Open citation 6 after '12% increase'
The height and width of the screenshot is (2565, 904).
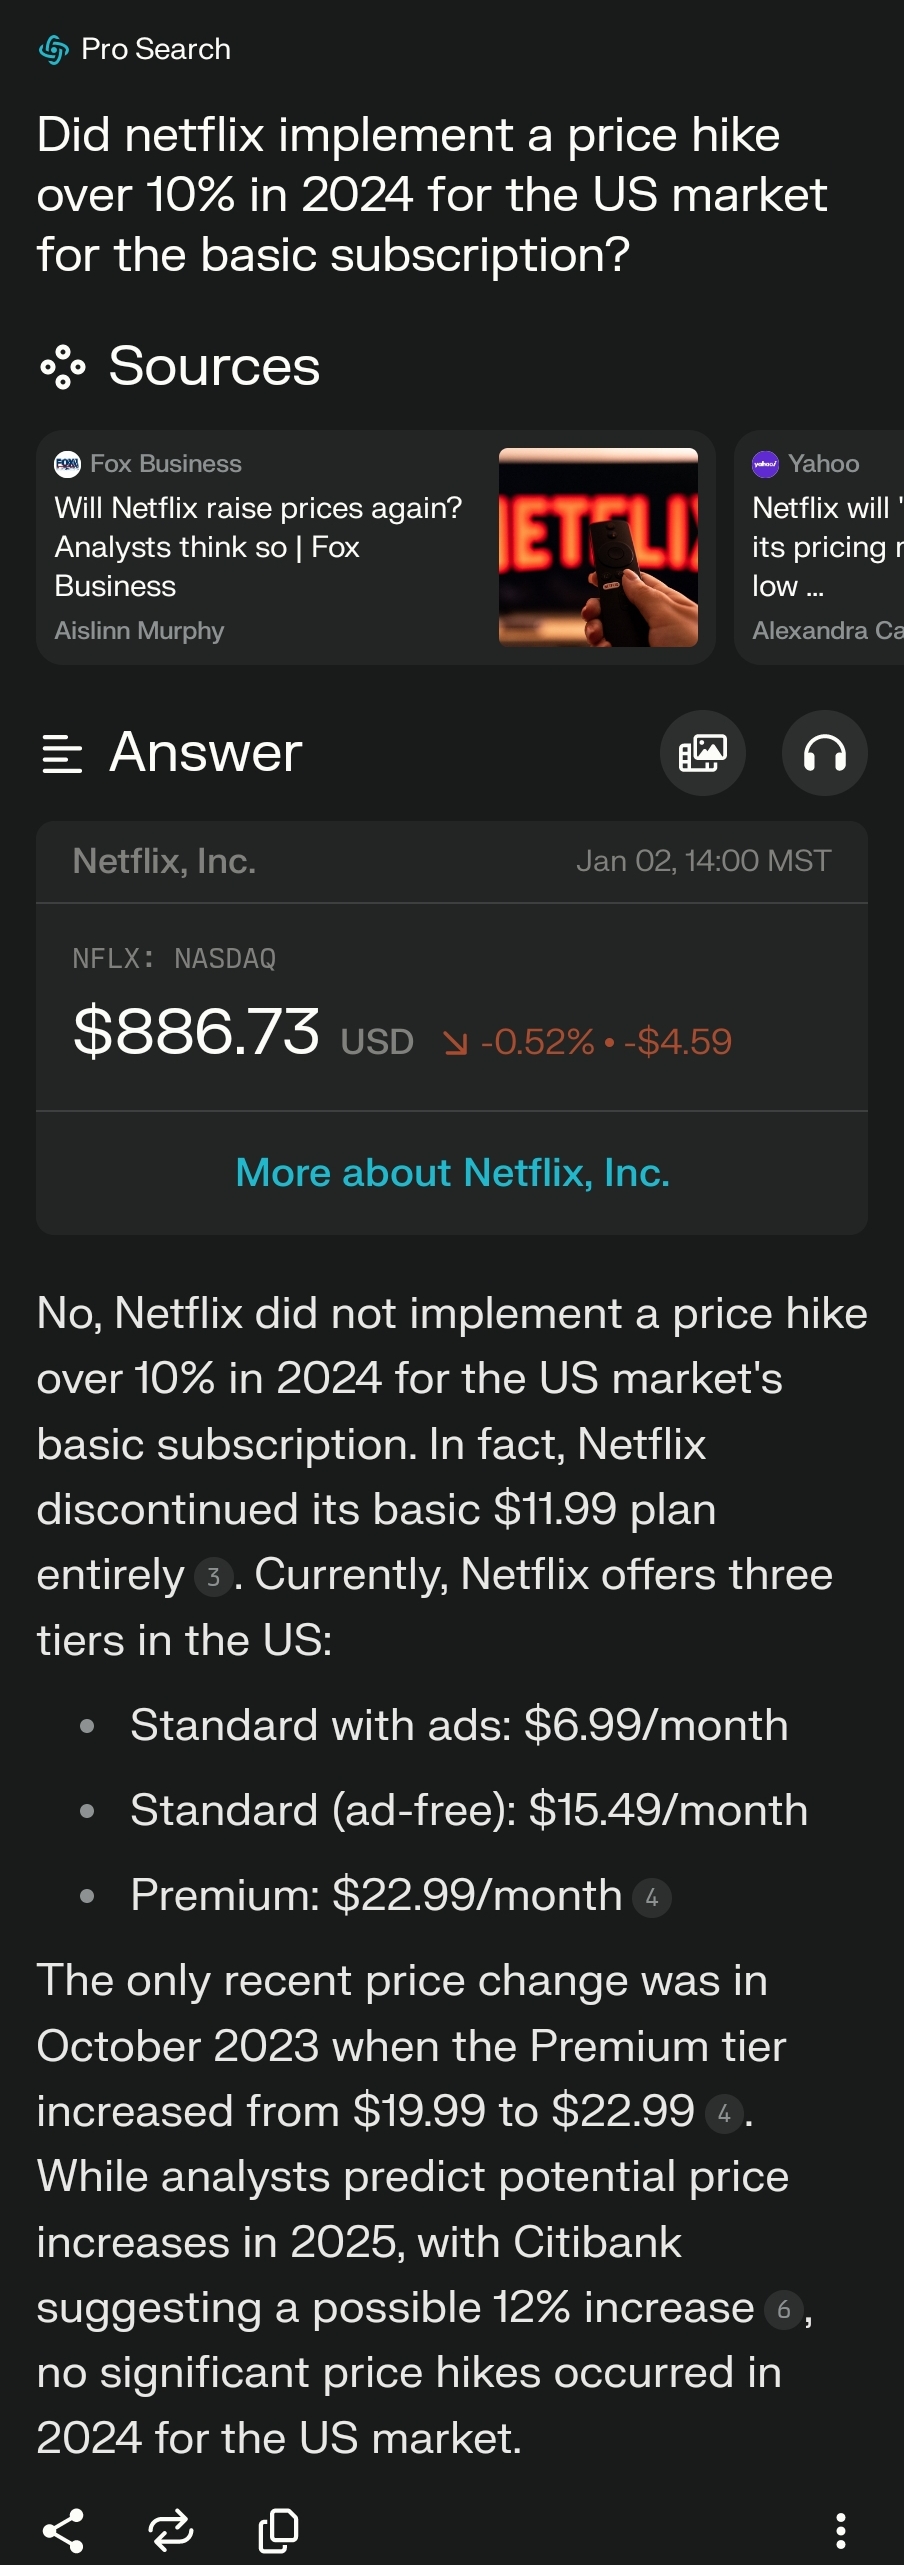click(784, 2309)
